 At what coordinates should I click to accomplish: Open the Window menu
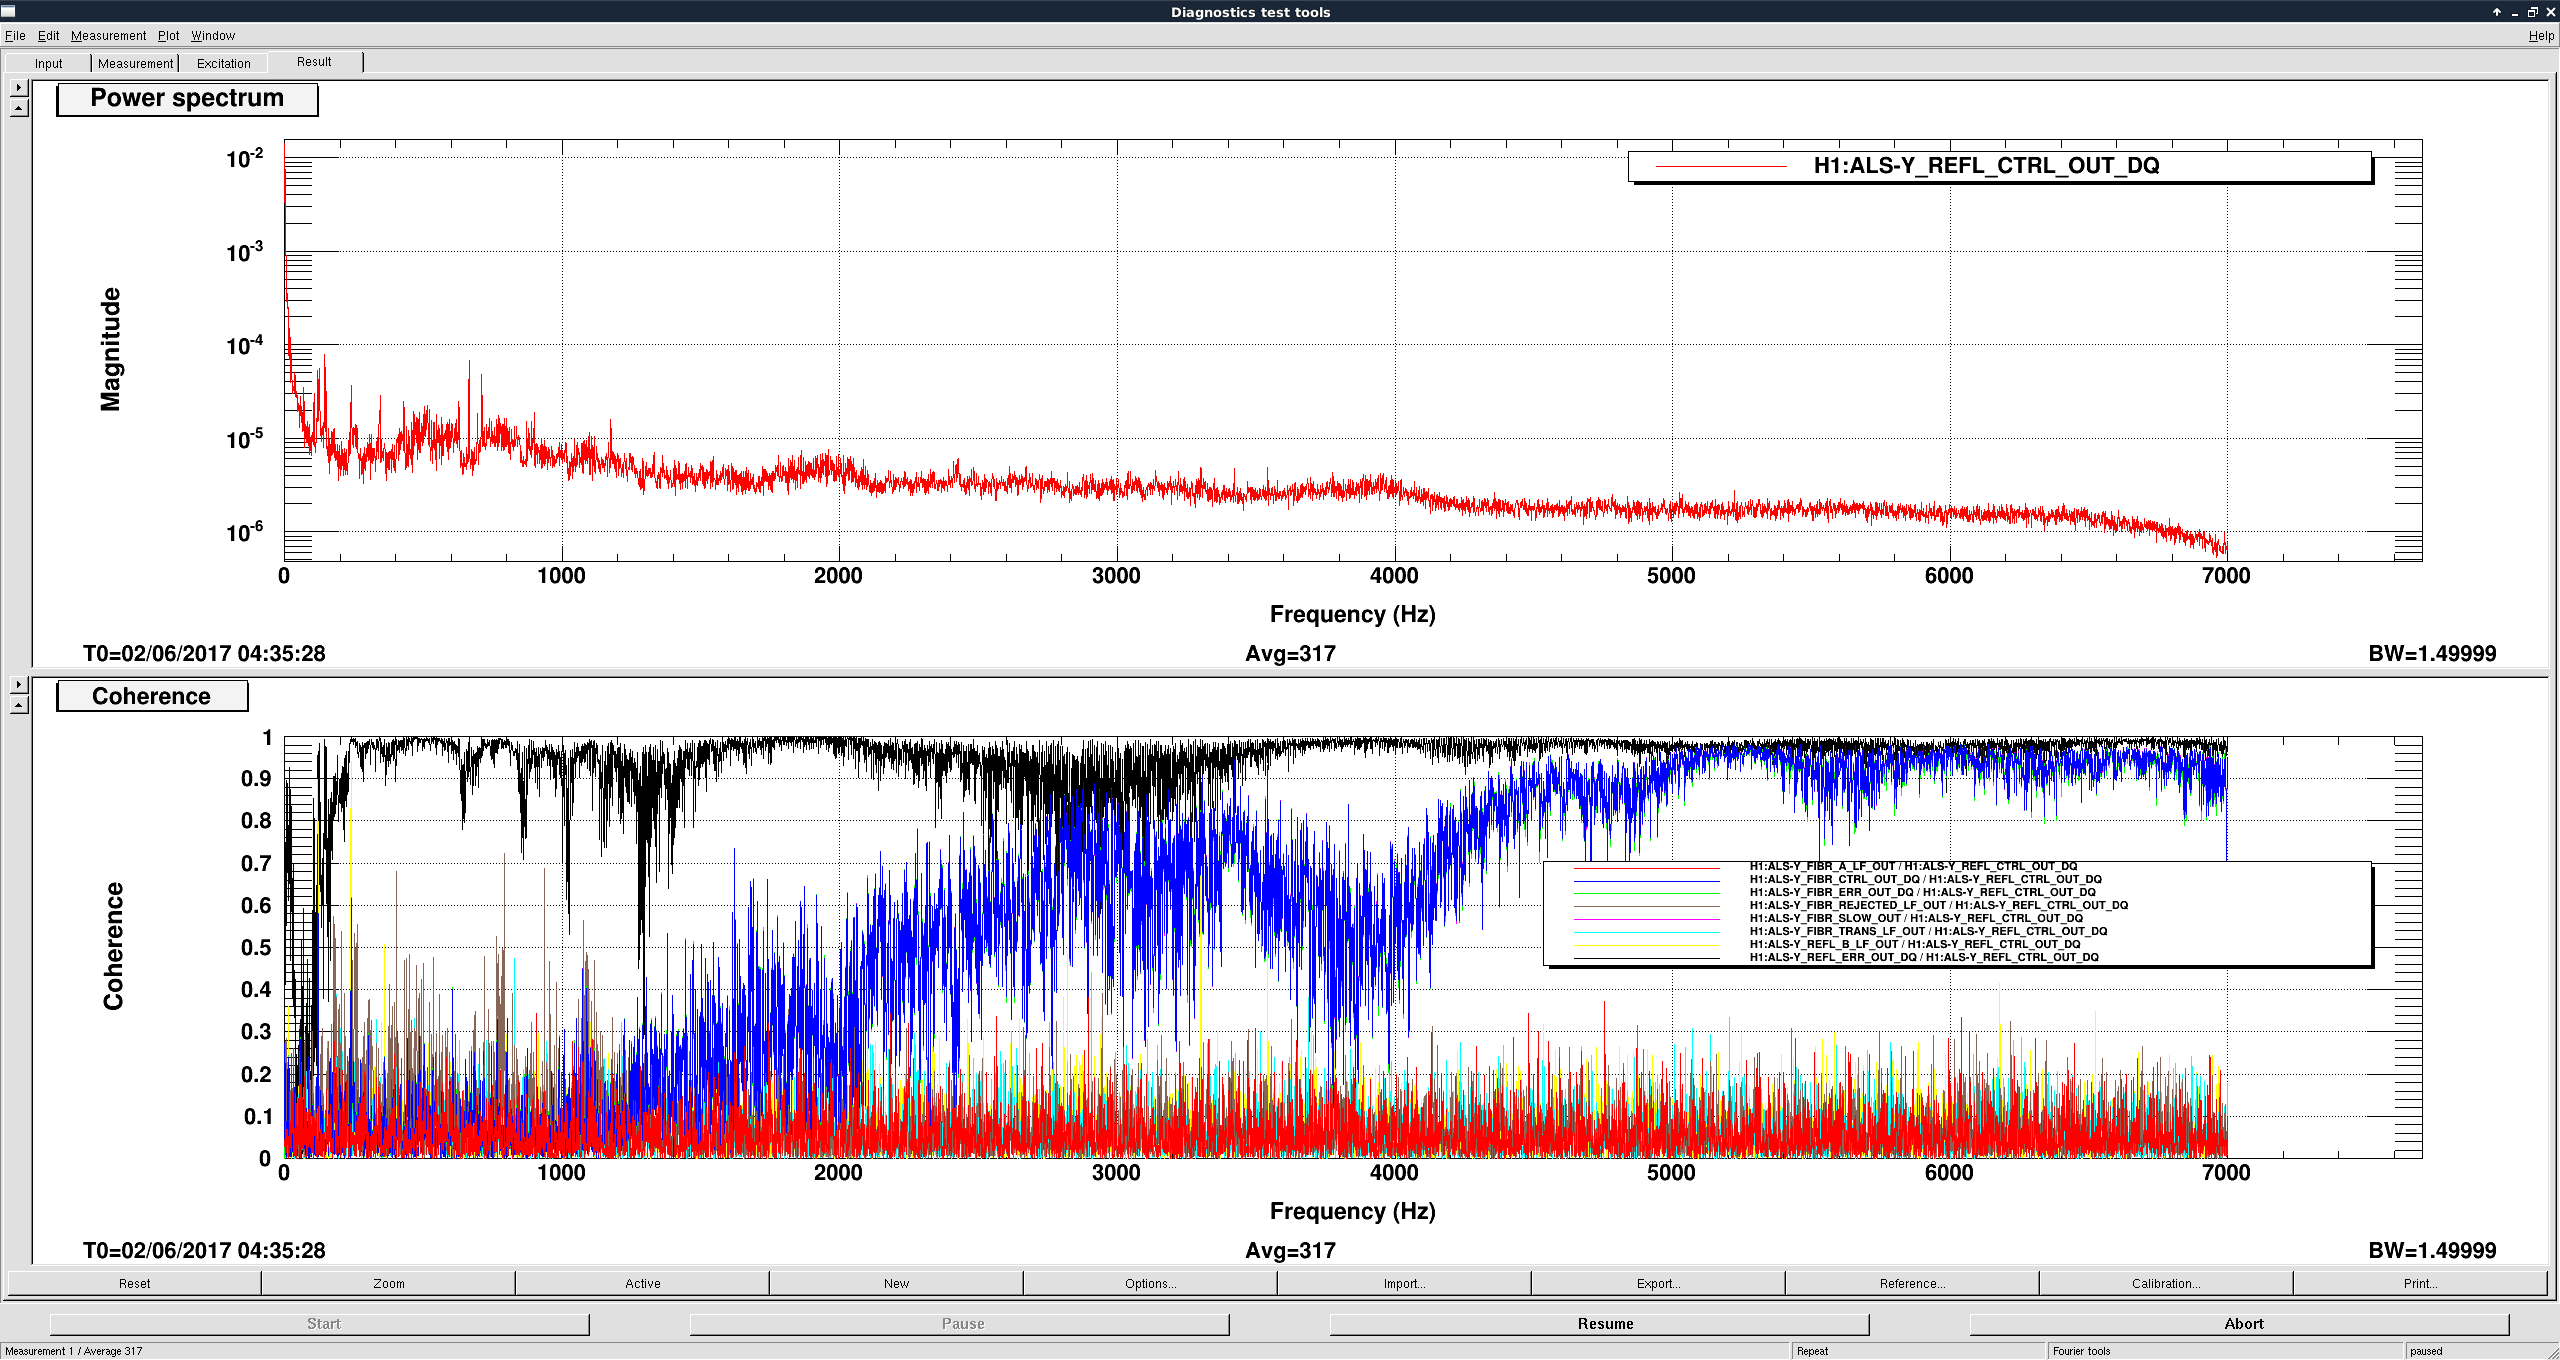coord(213,36)
